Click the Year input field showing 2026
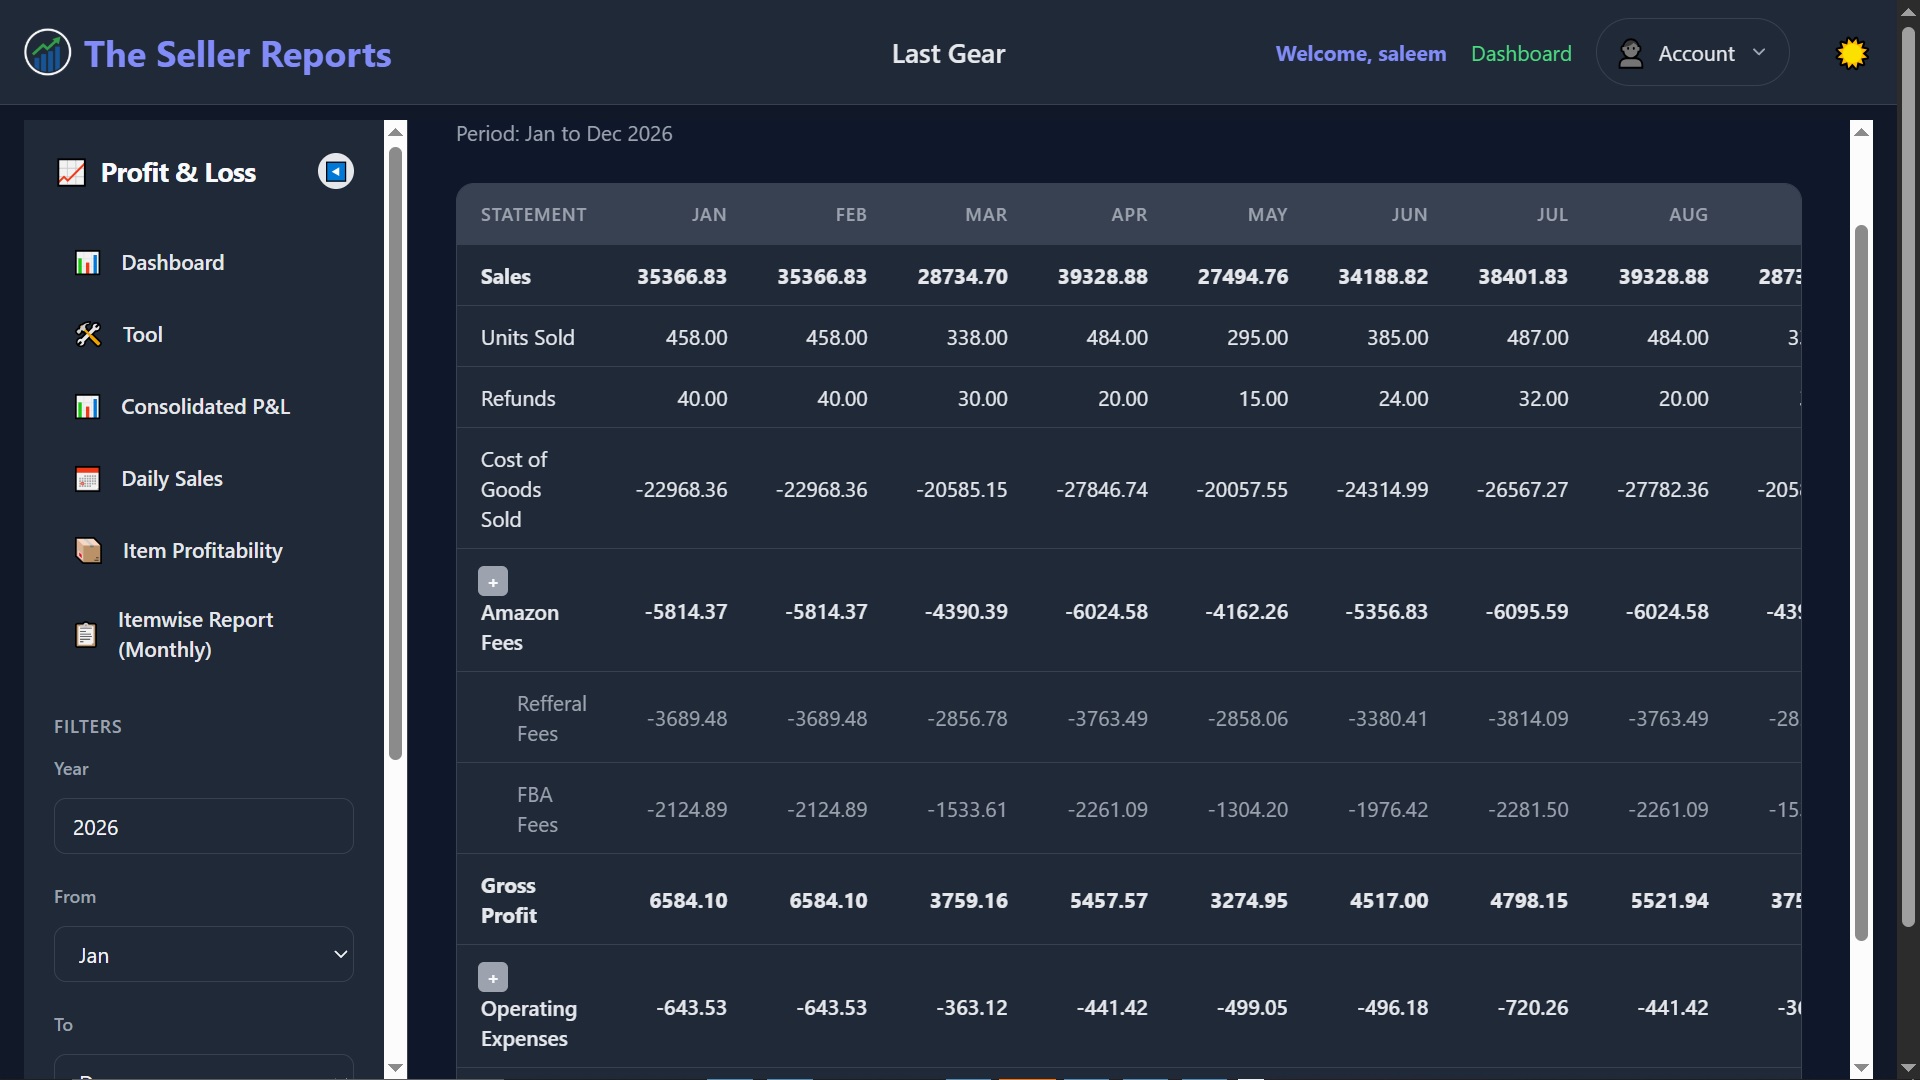 click(204, 826)
